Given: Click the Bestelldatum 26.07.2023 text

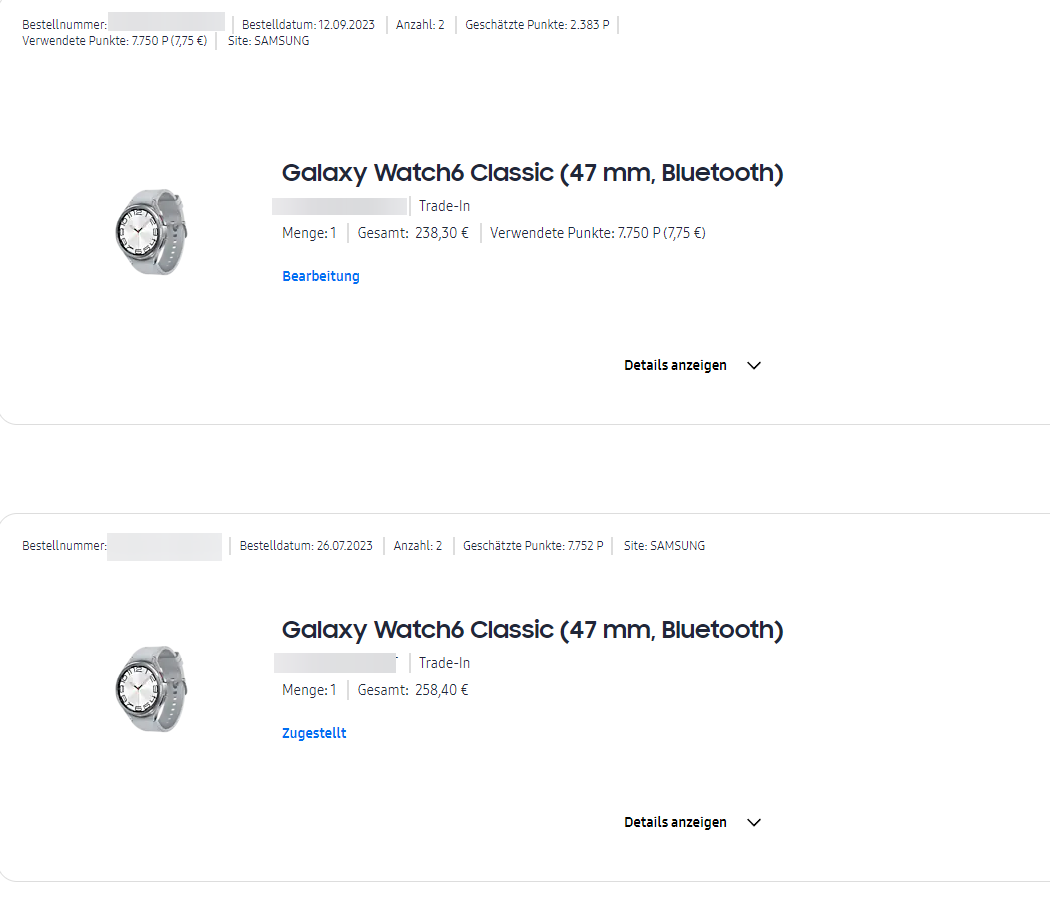Looking at the screenshot, I should 306,546.
